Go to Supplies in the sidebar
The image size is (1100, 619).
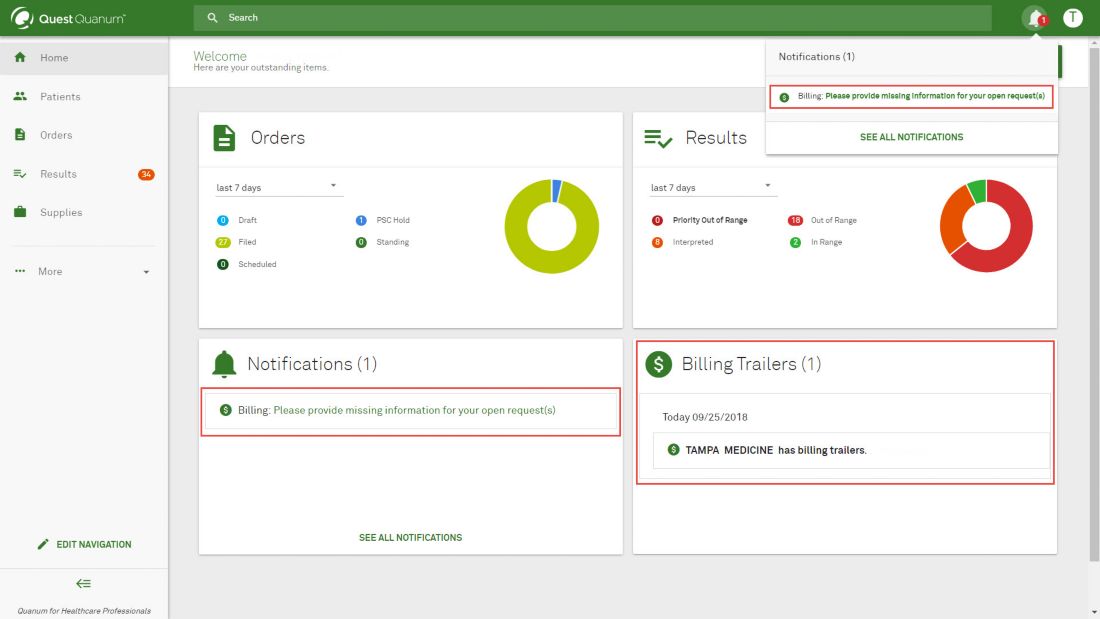point(61,213)
